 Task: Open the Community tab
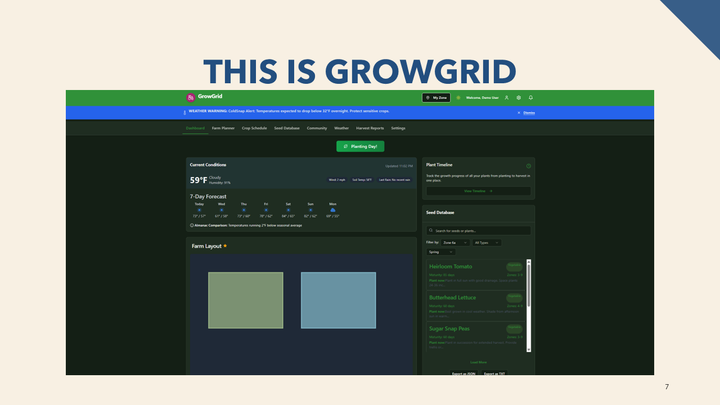(x=317, y=128)
